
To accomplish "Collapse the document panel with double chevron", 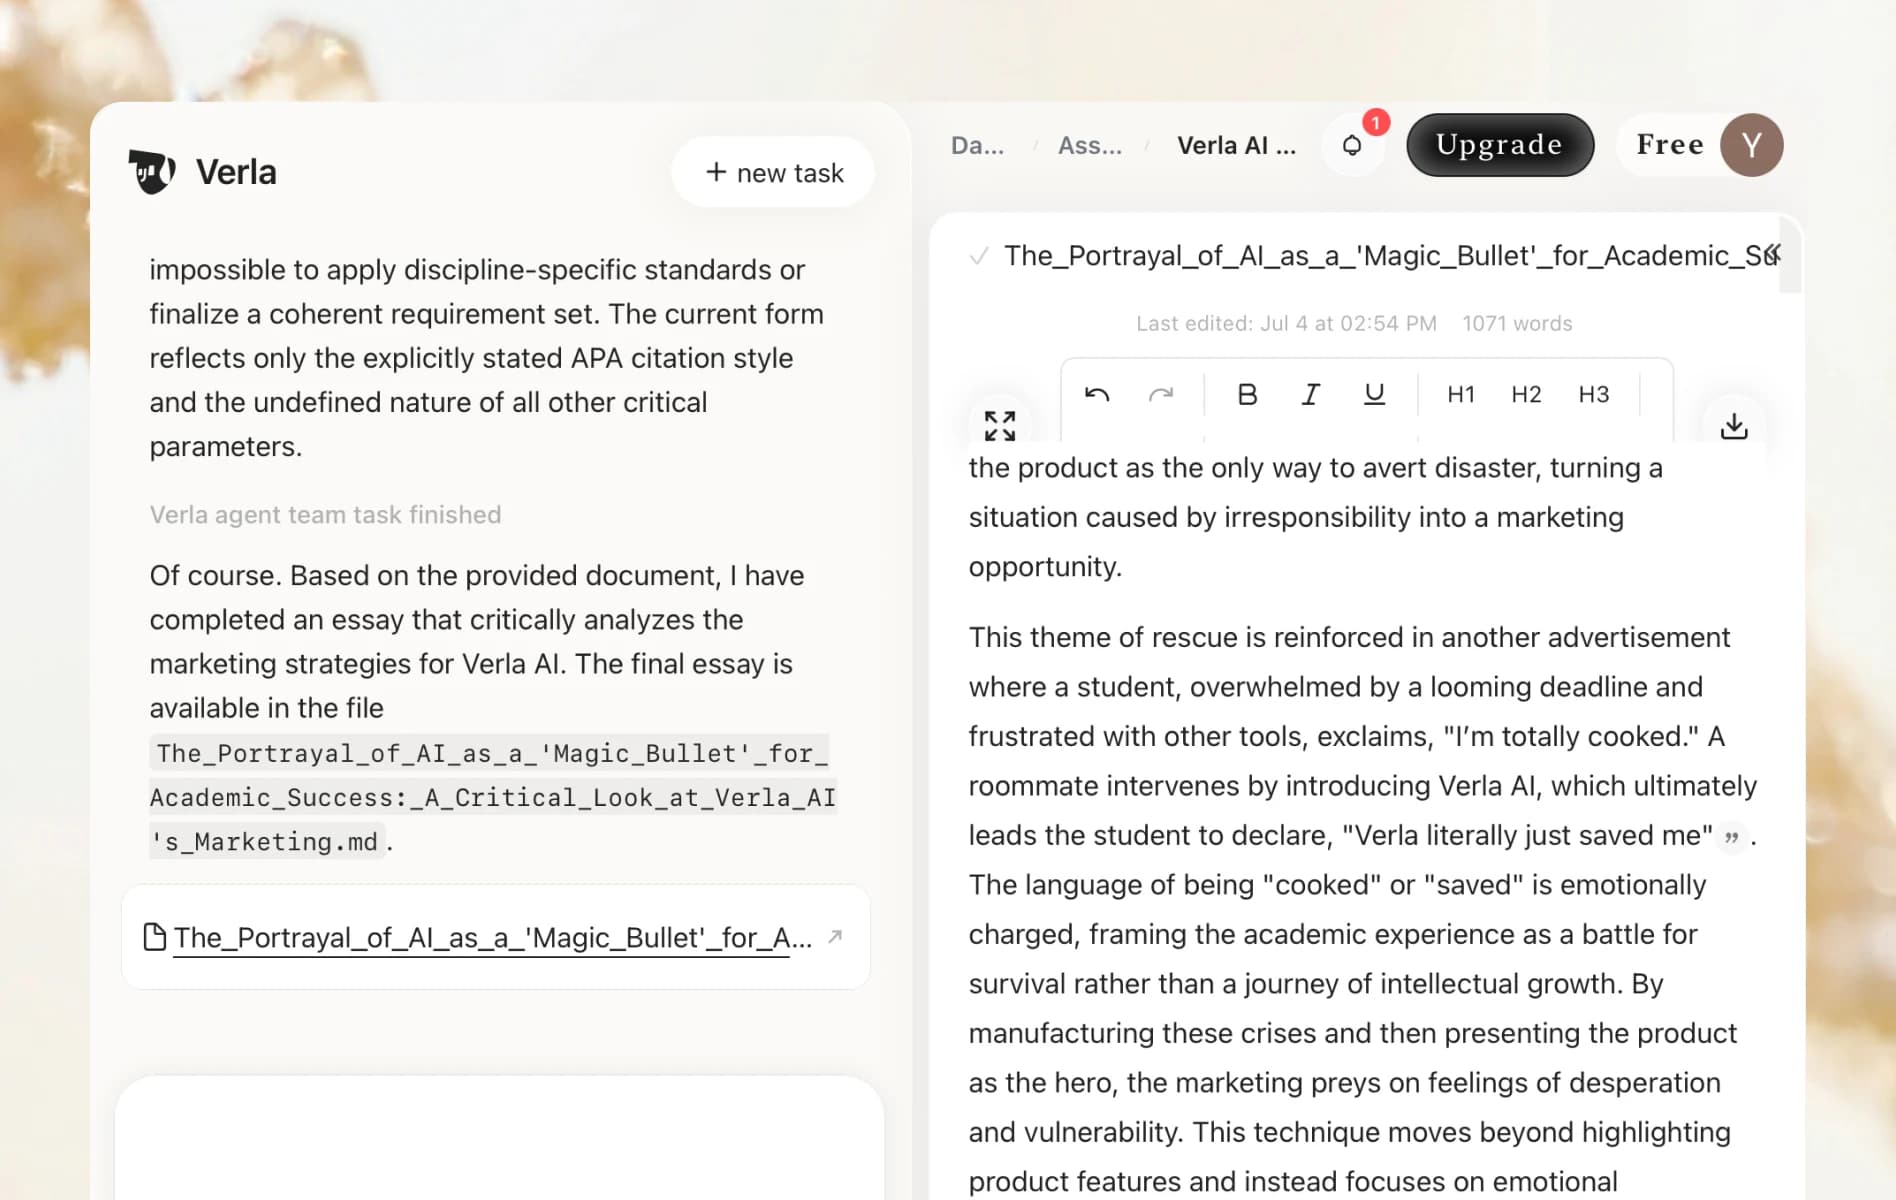I will [x=1773, y=254].
